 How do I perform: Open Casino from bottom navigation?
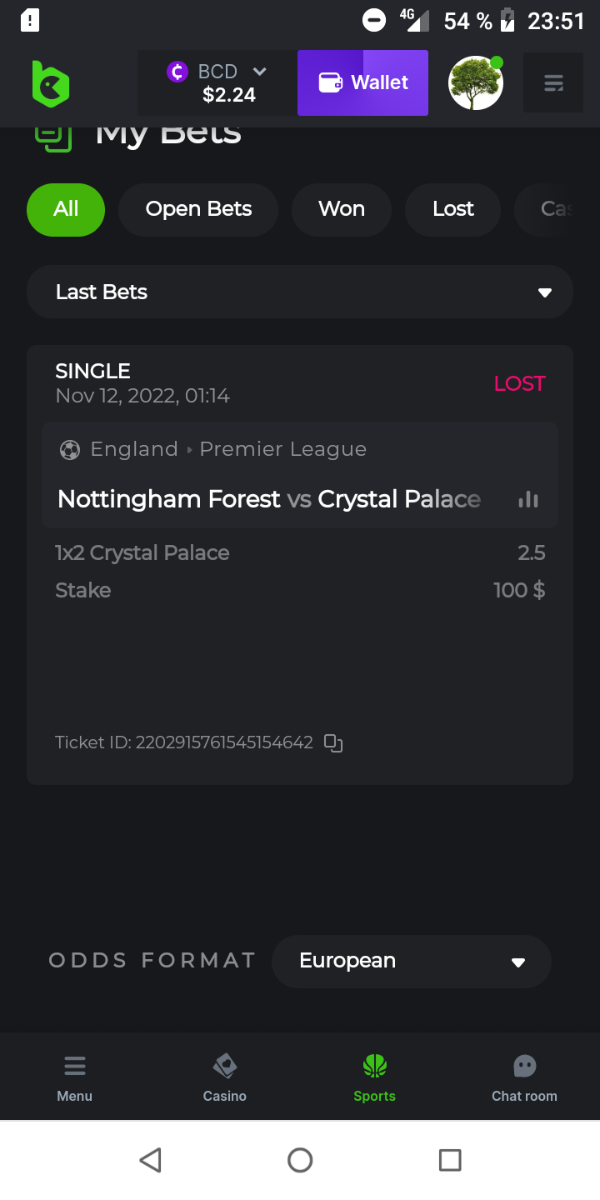point(225,1078)
